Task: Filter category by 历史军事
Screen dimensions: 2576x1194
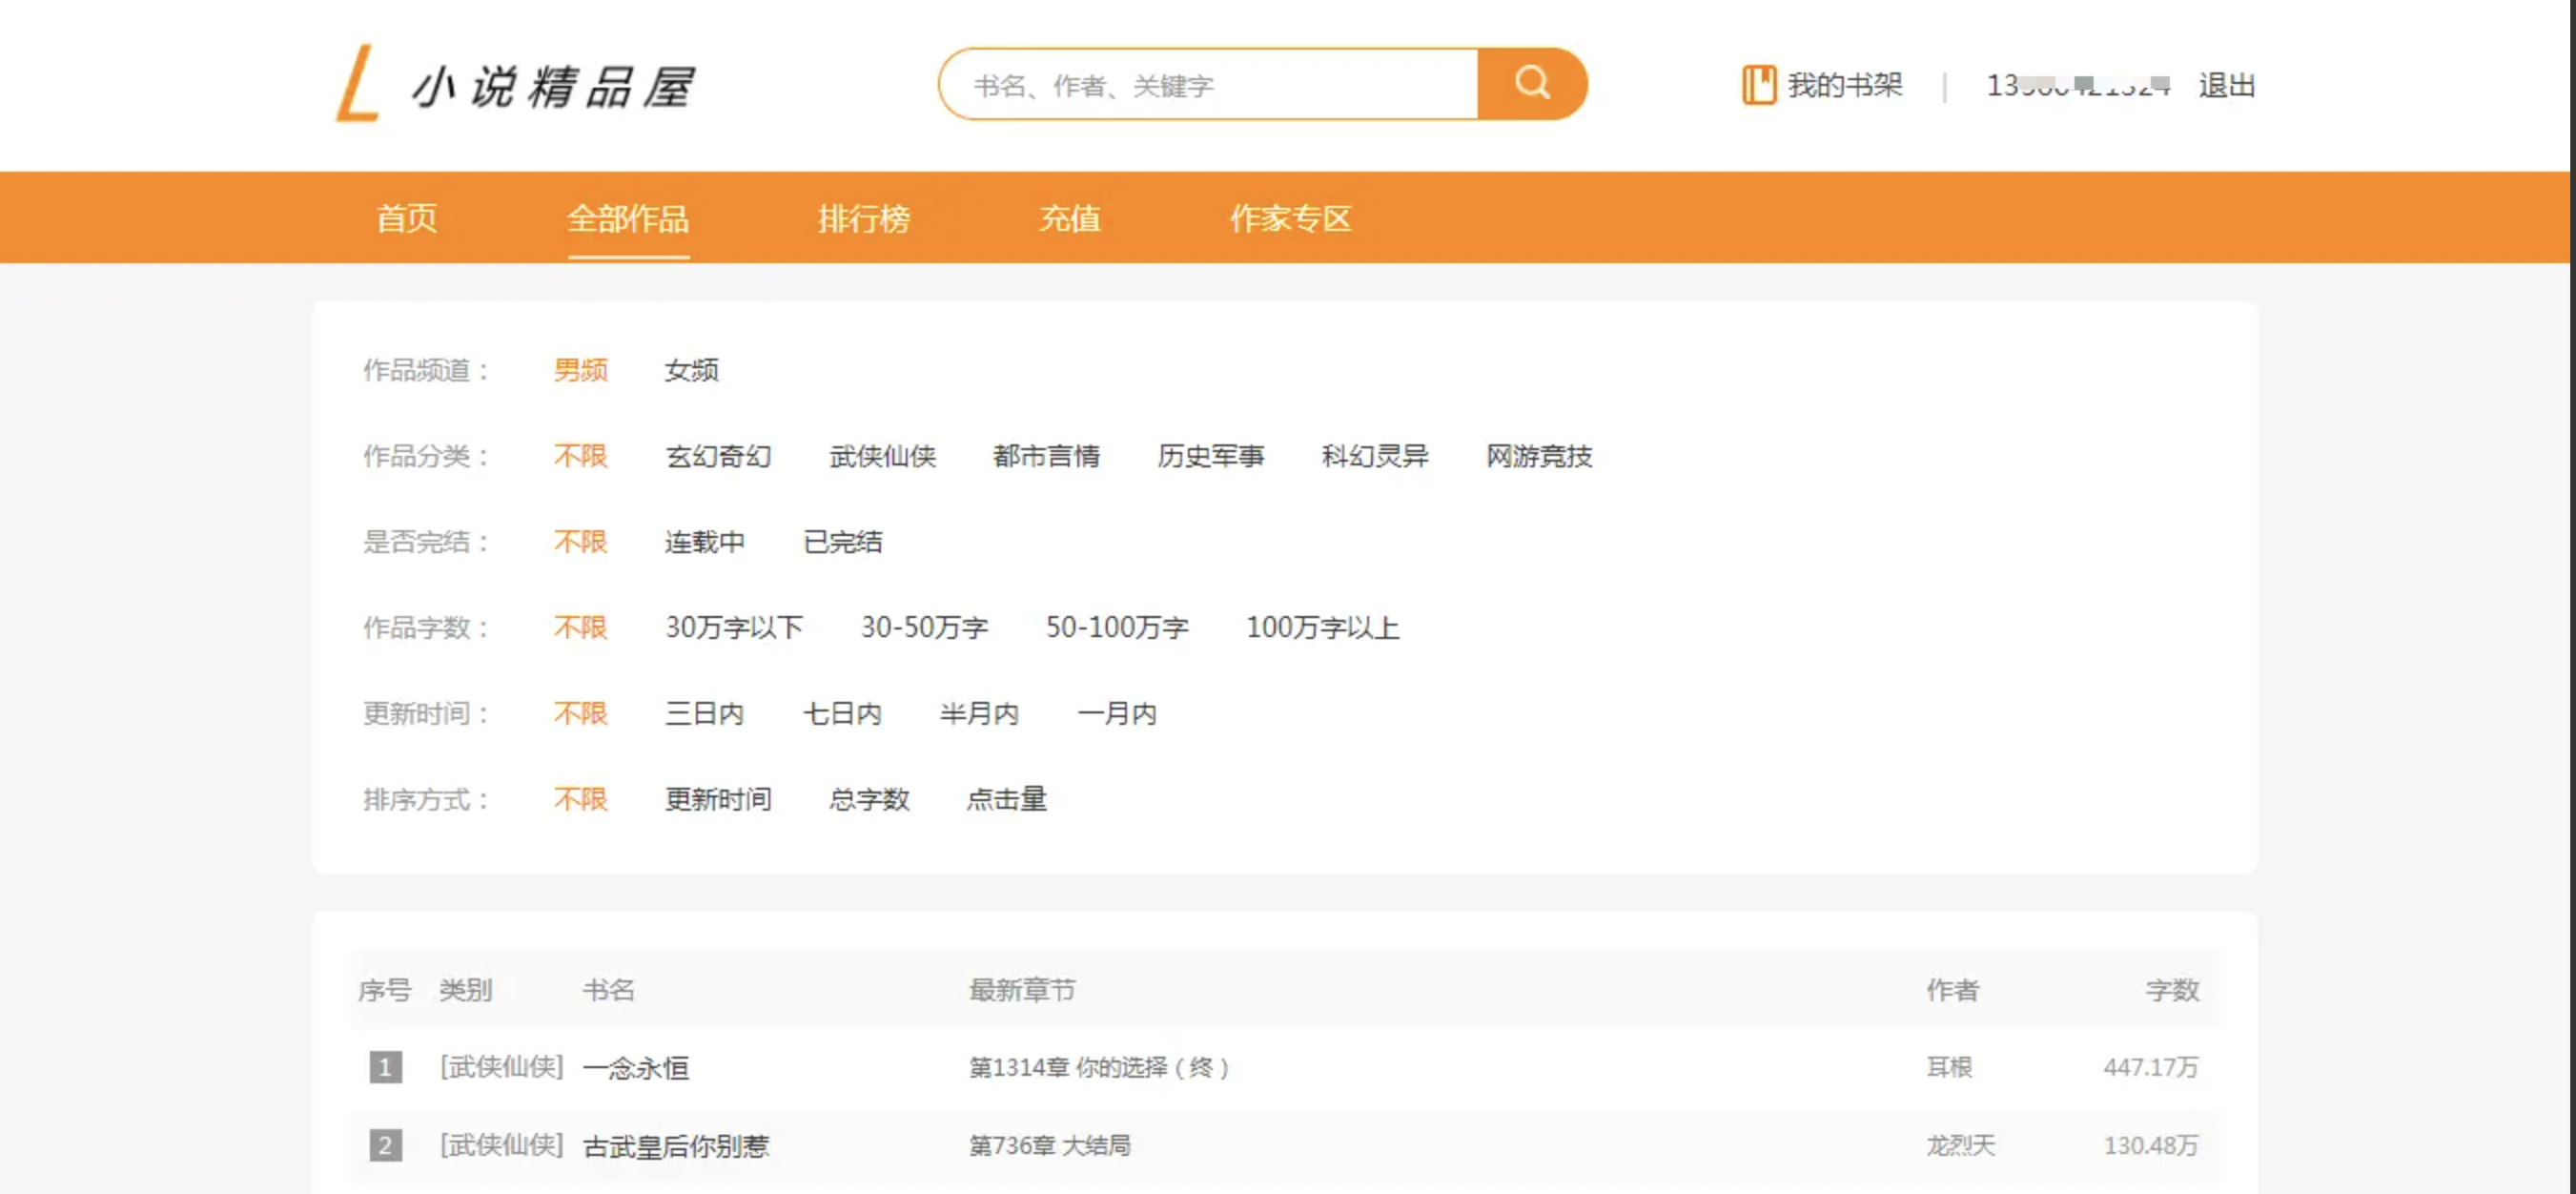Action: (1211, 456)
